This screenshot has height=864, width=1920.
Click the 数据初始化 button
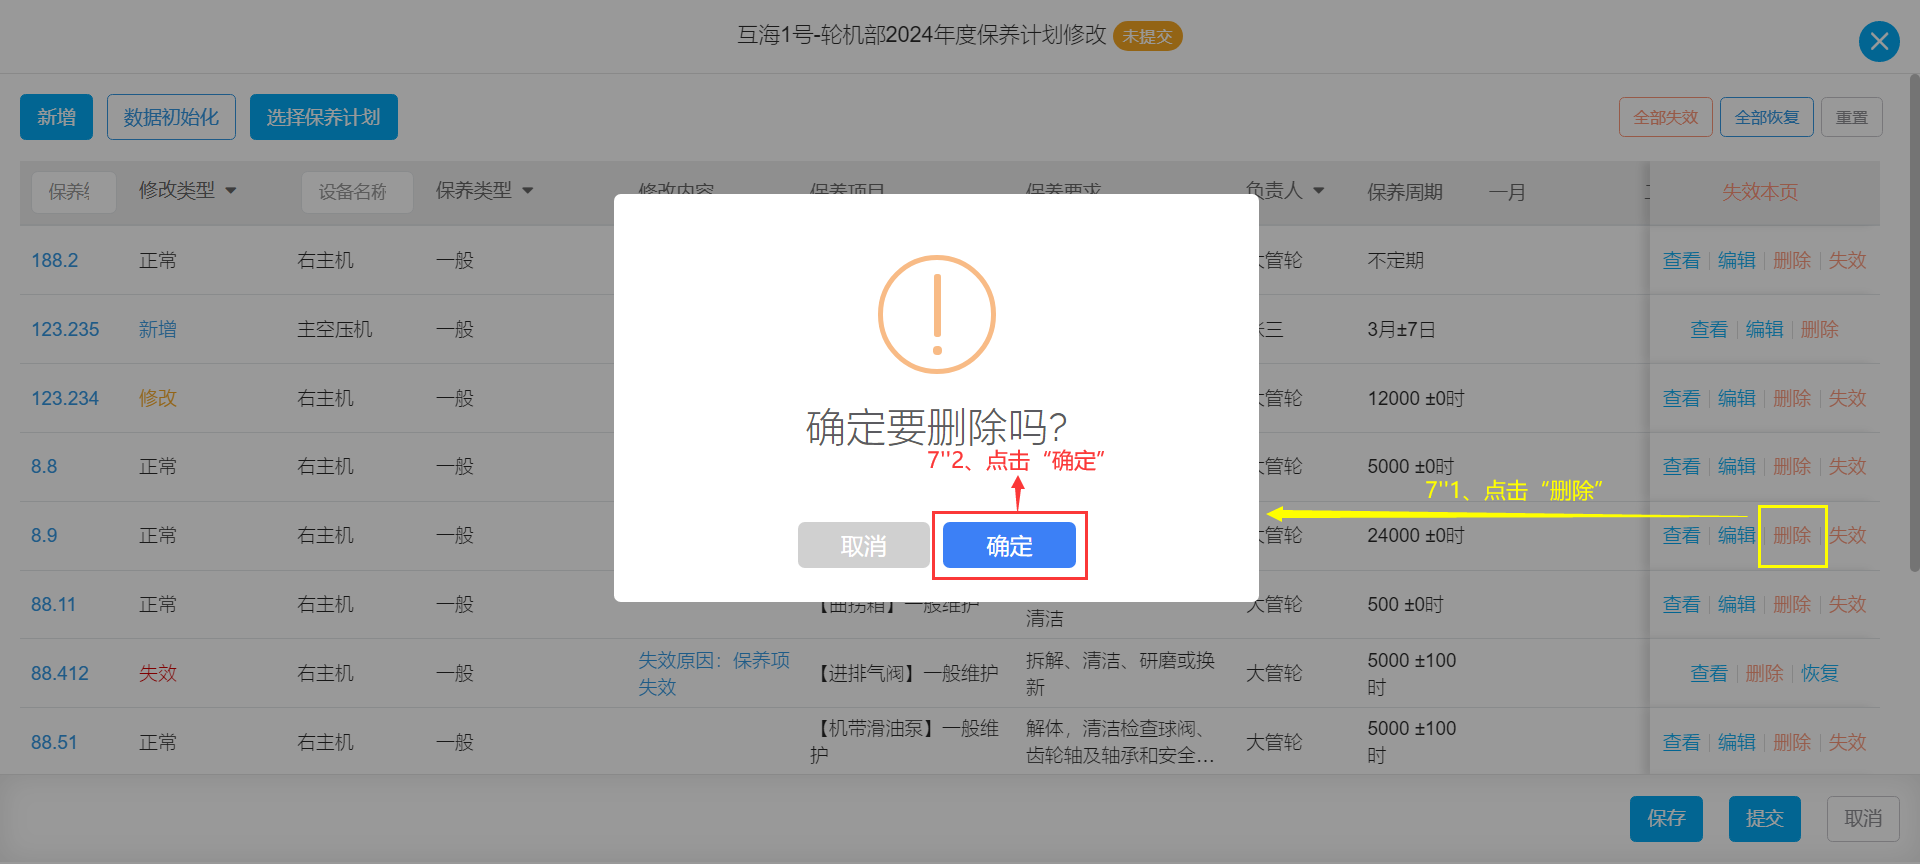pos(171,117)
